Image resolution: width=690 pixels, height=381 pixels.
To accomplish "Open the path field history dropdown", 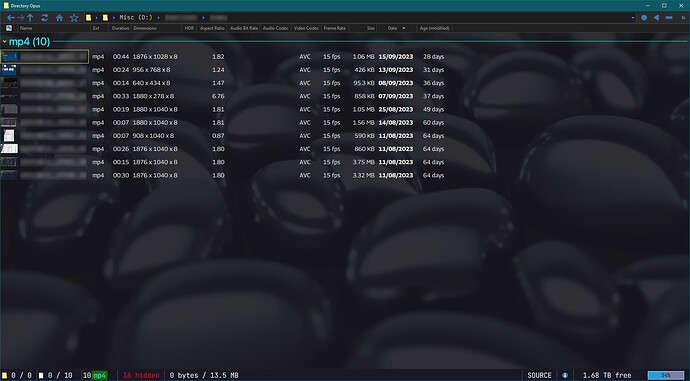I will pyautogui.click(x=633, y=18).
